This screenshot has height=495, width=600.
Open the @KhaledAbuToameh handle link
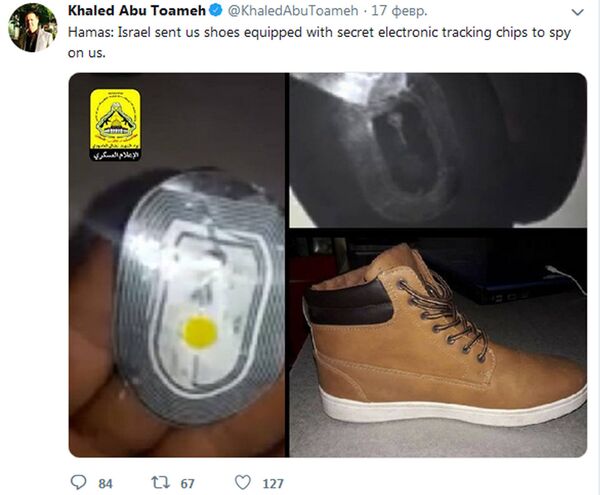(293, 11)
